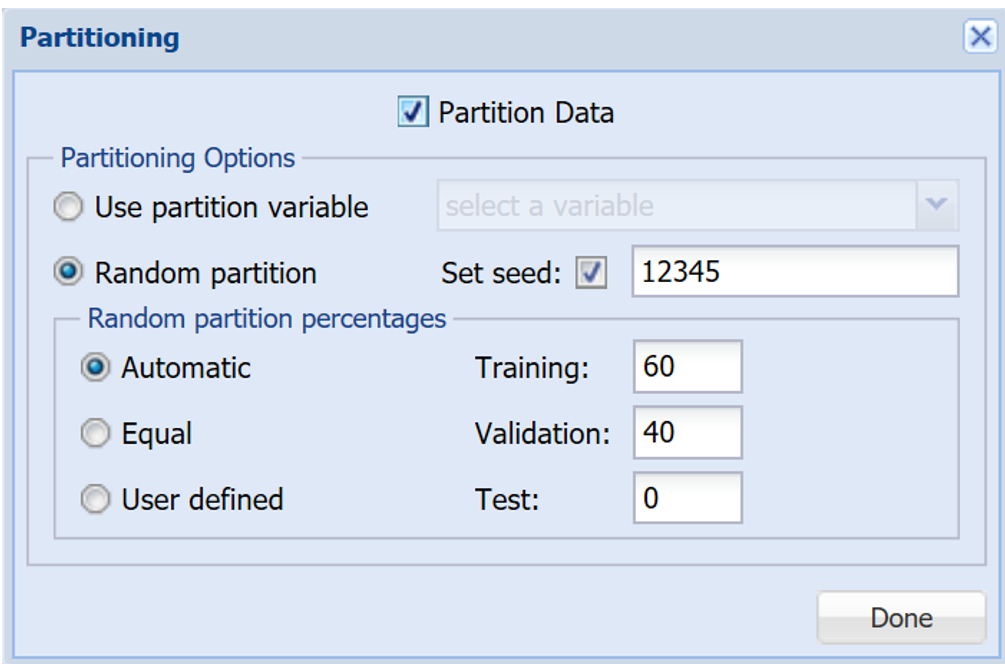Select the Use partition variable radio button
Image resolution: width=1005 pixels, height=664 pixels.
[x=69, y=207]
